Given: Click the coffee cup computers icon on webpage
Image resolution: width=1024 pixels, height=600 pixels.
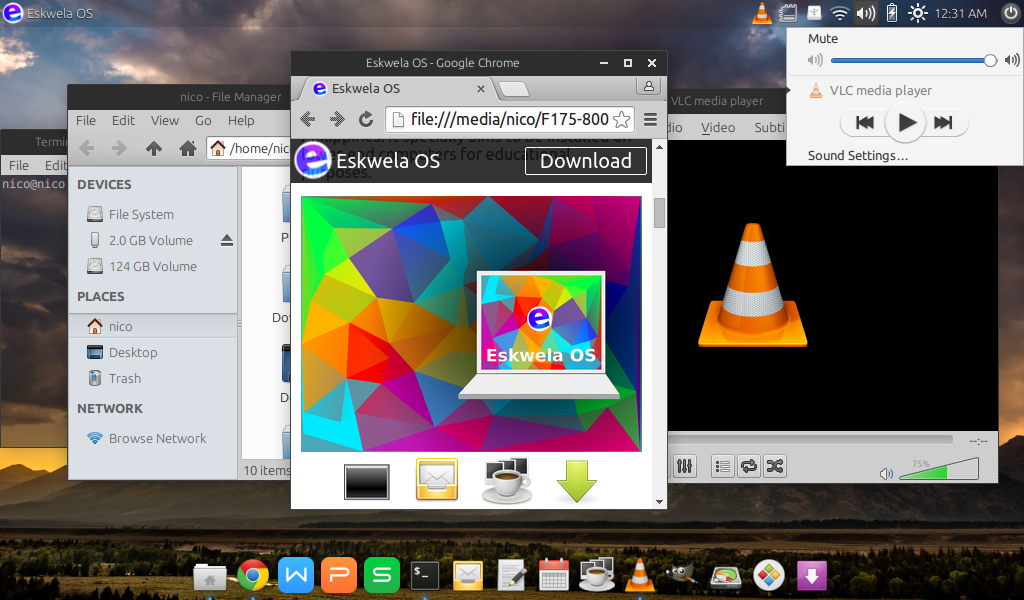Looking at the screenshot, I should coord(507,481).
